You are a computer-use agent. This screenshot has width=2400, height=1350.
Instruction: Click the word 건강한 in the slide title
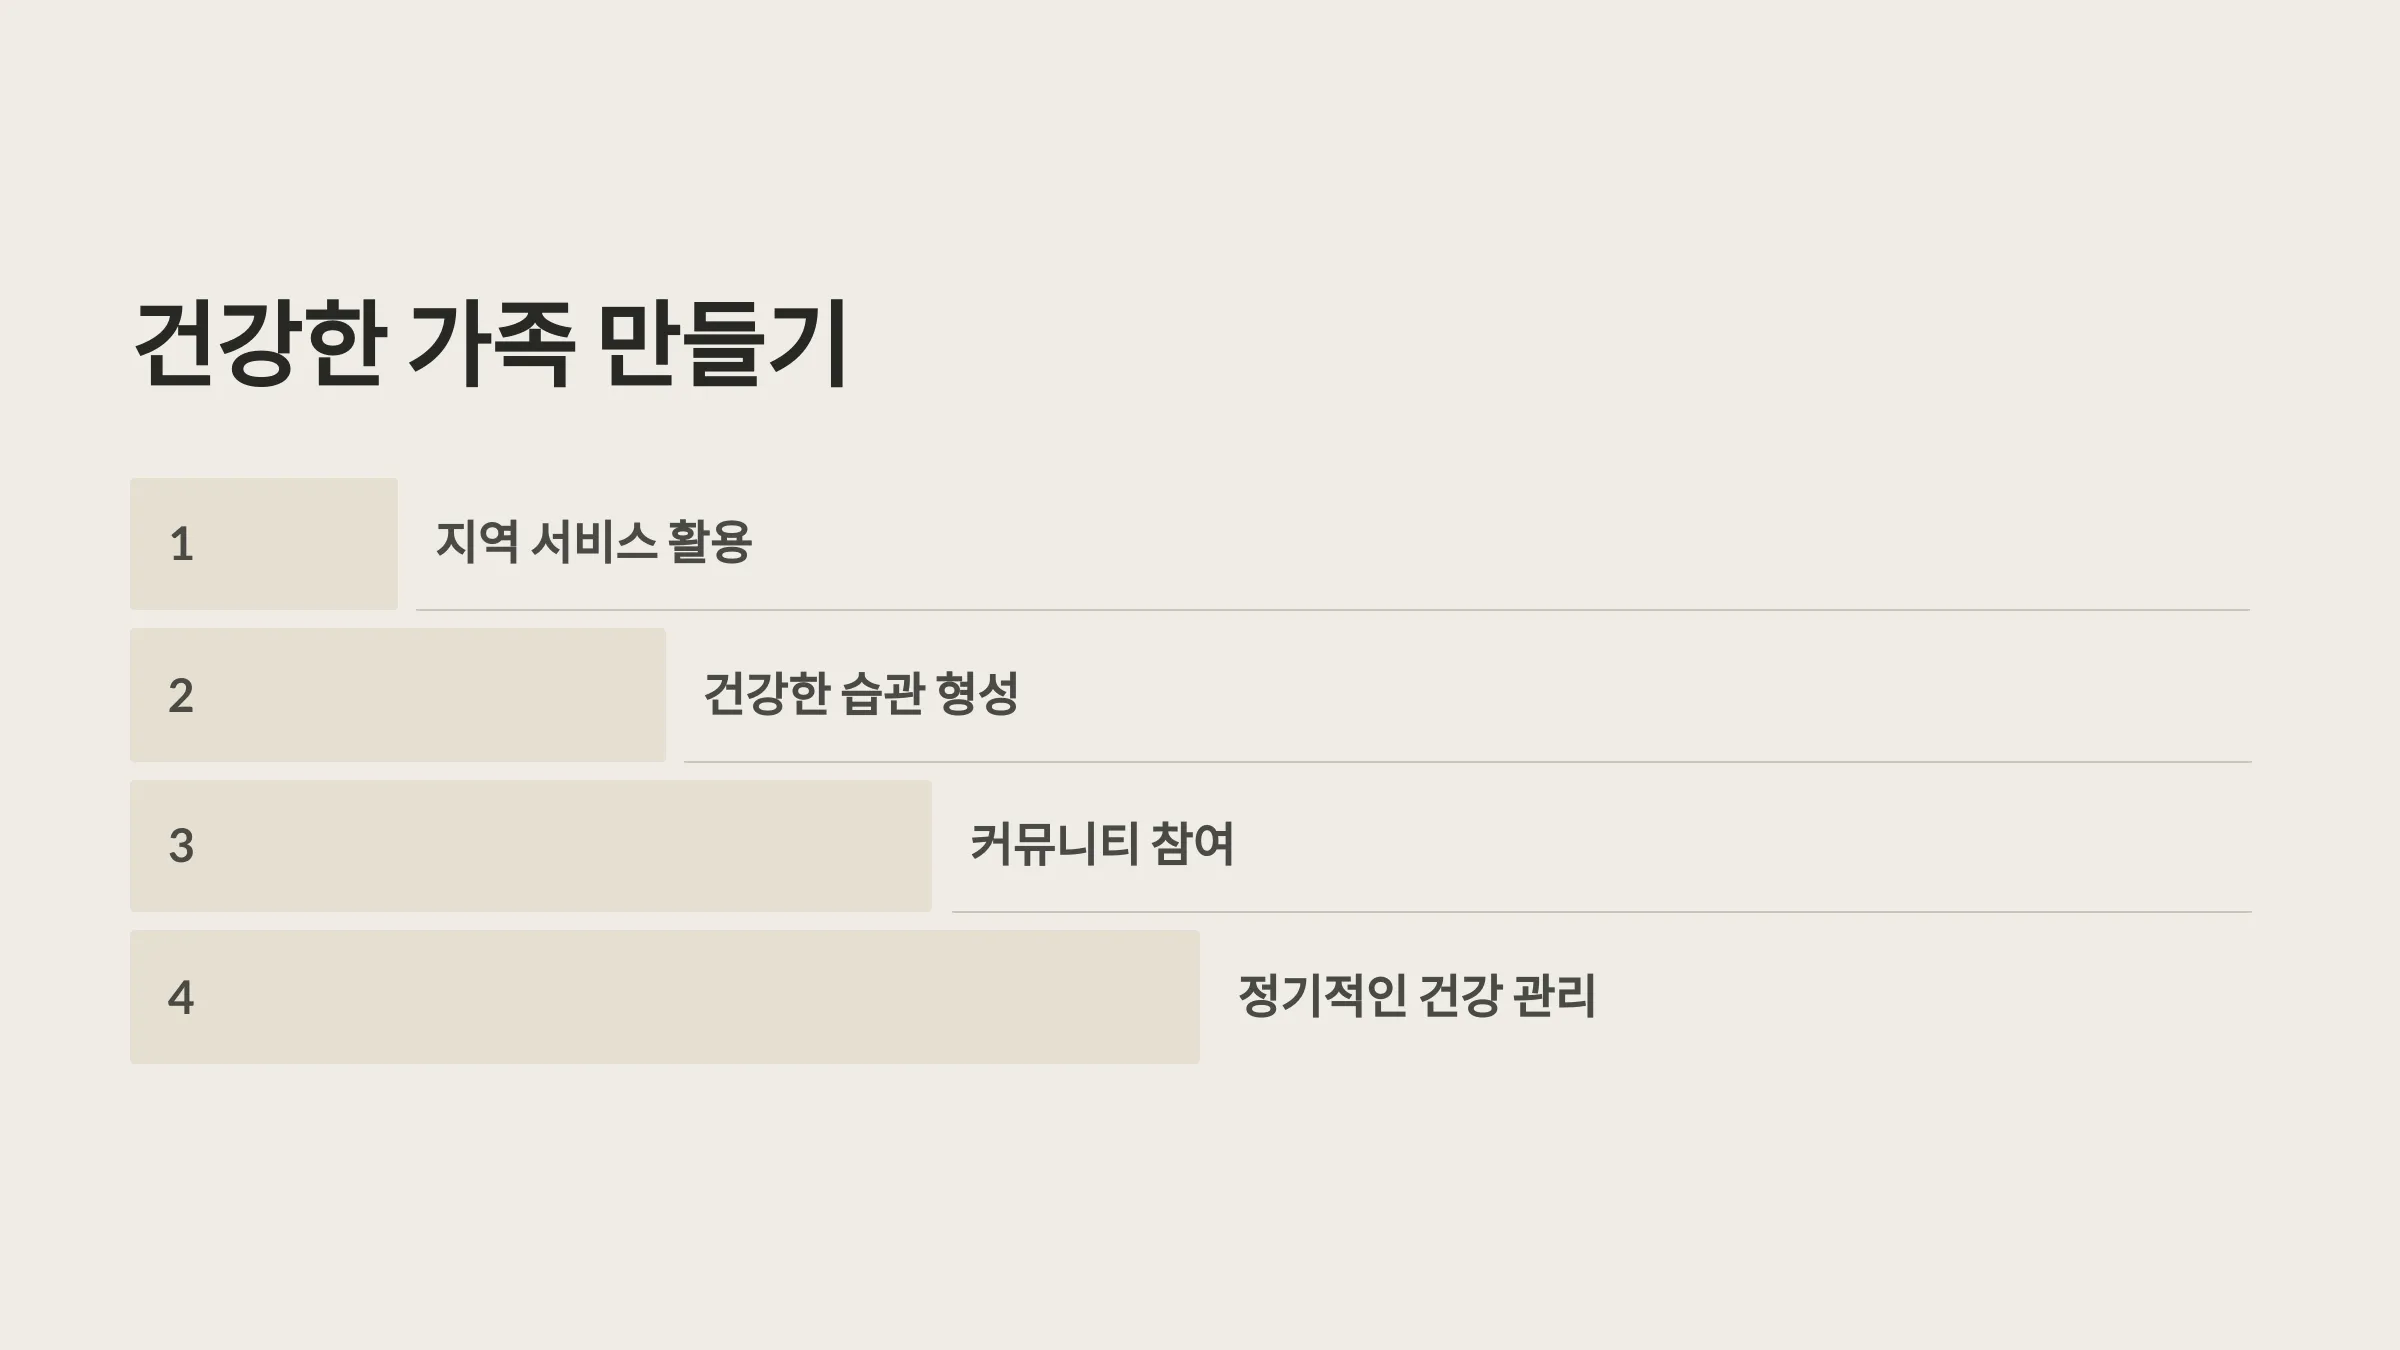(x=259, y=343)
